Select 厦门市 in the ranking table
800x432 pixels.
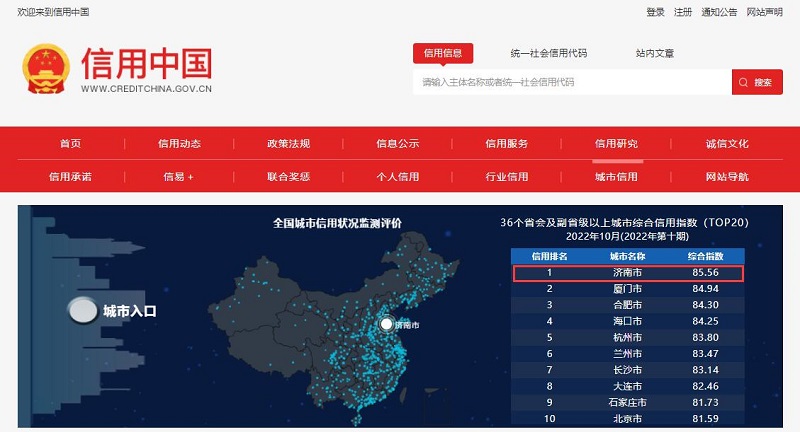(628, 289)
